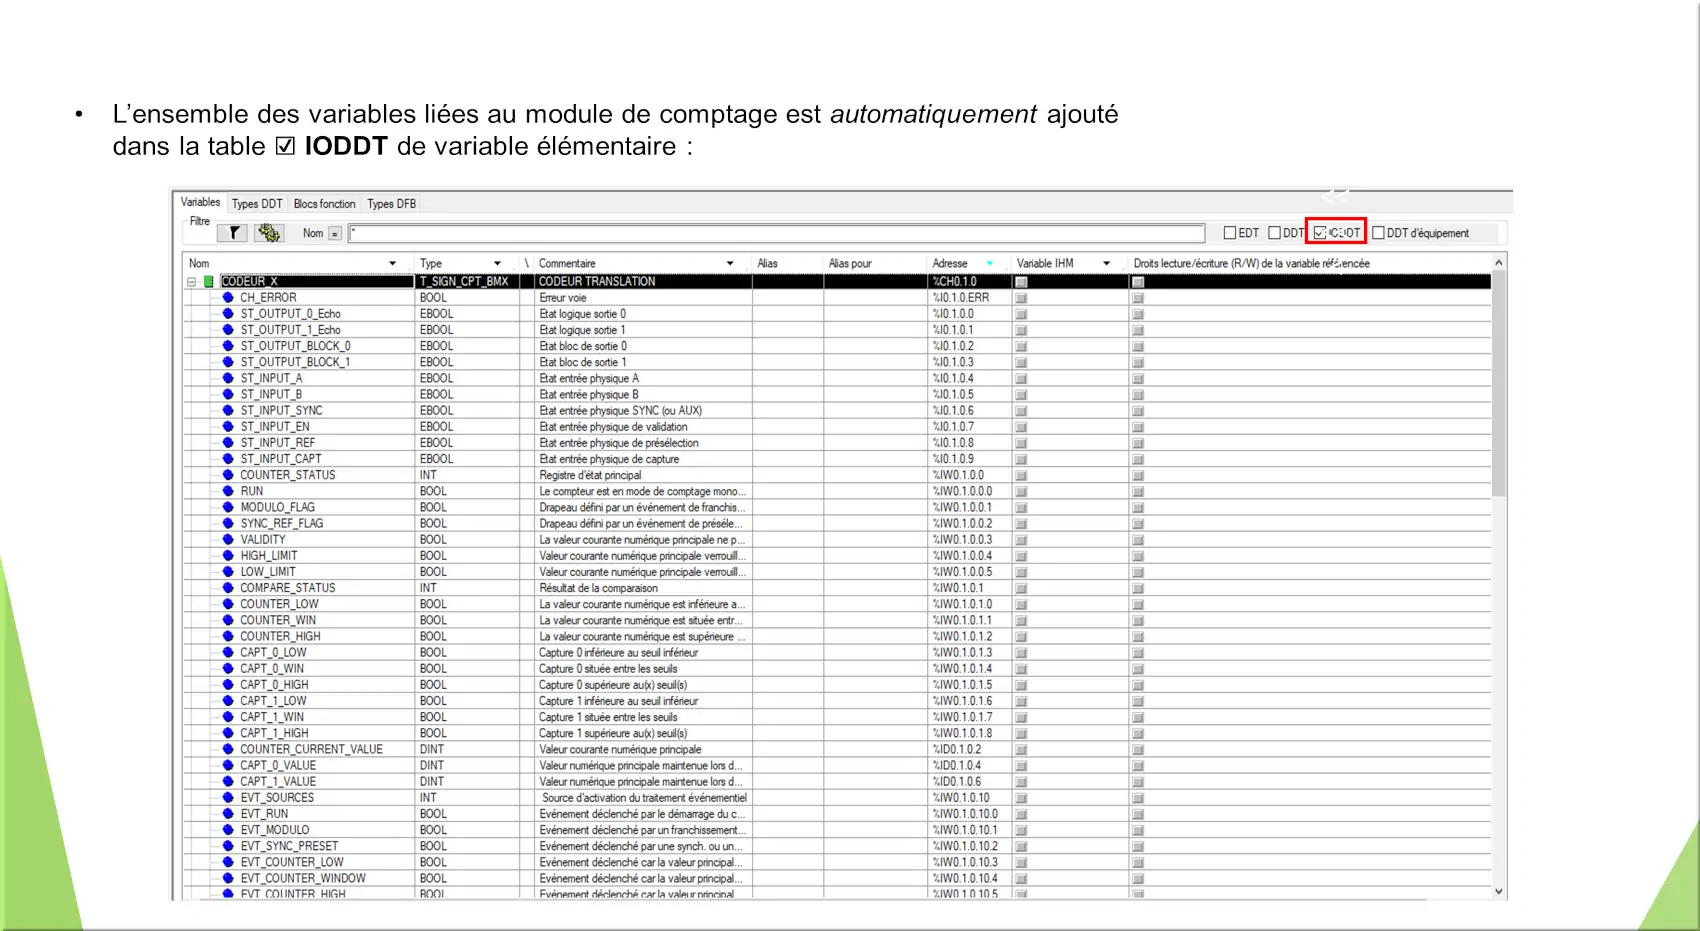Click blue dot icon of COUNTER_WIN
Image resolution: width=1700 pixels, height=931 pixels.
click(228, 621)
